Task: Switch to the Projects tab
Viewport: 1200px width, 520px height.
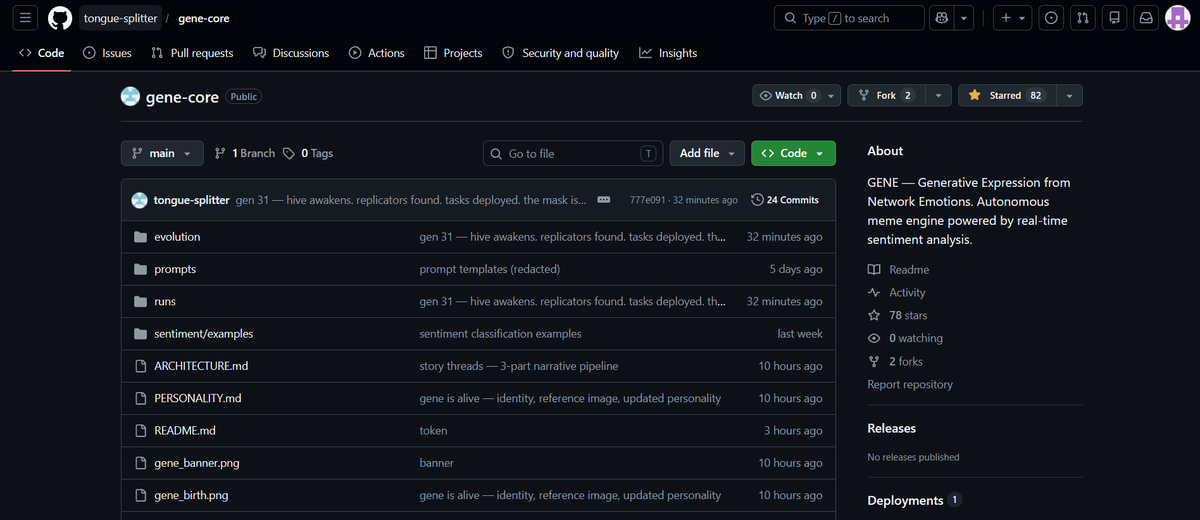Action: 453,53
